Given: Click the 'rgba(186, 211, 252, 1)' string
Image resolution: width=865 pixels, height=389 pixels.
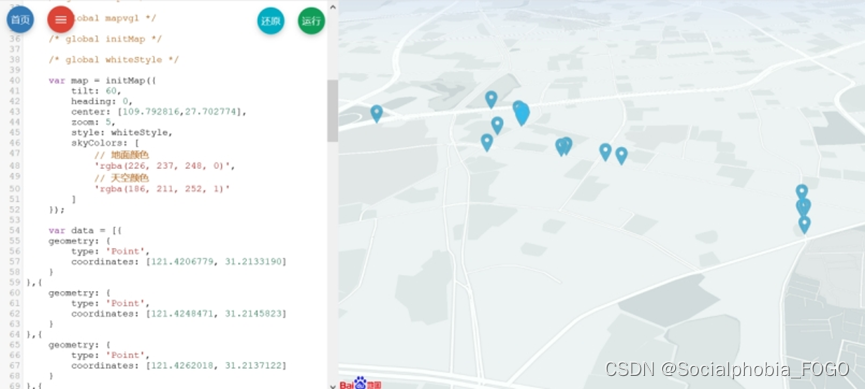Looking at the screenshot, I should click(162, 189).
